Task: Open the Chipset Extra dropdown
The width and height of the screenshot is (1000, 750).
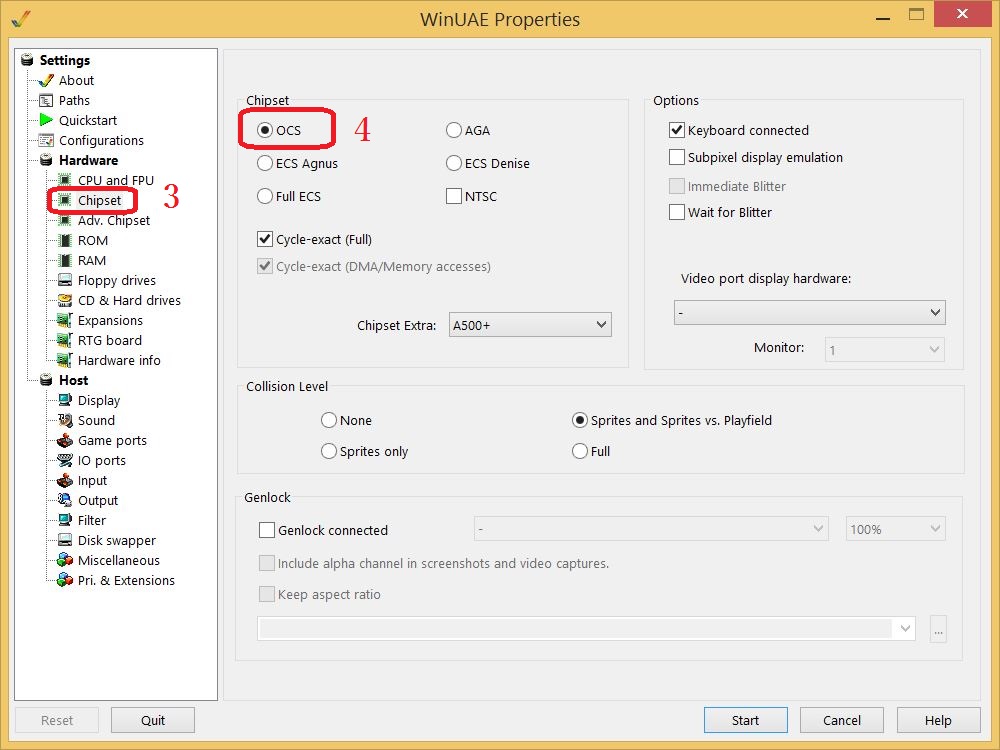Action: 530,325
